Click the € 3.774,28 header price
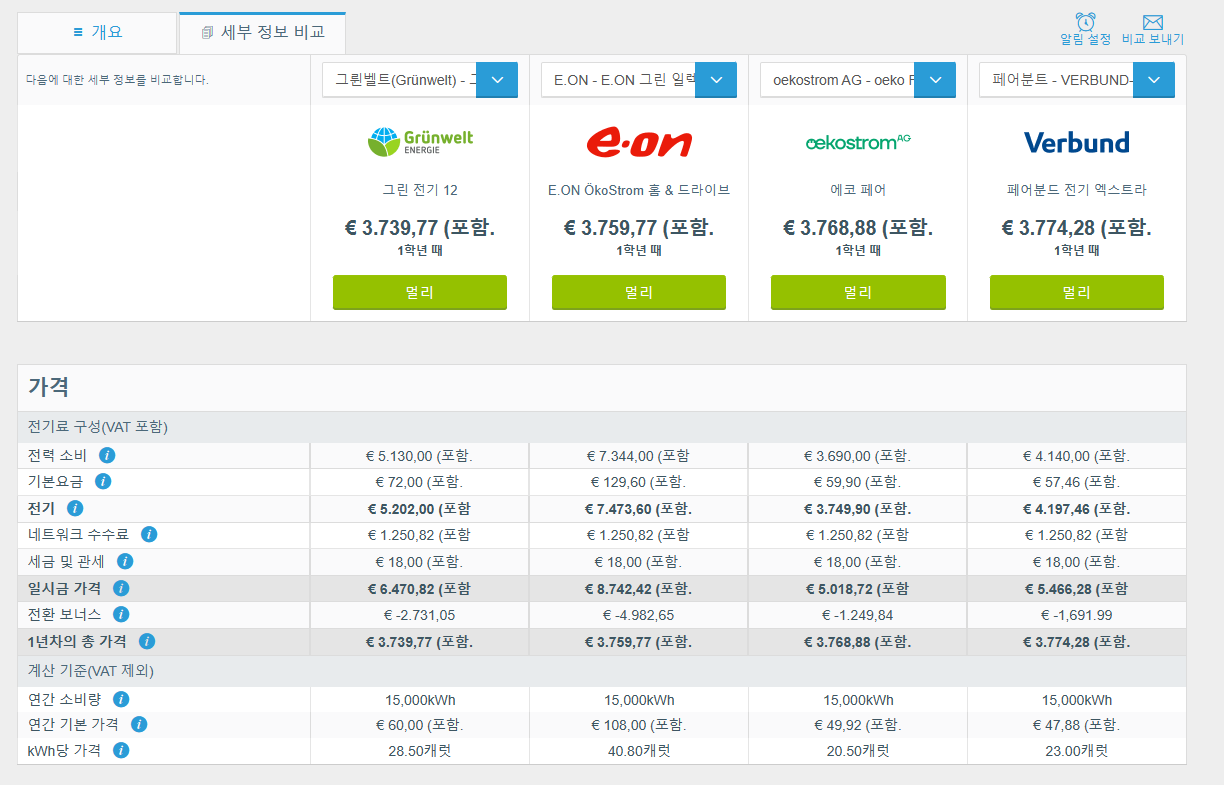This screenshot has width=1224, height=785. (x=1077, y=228)
